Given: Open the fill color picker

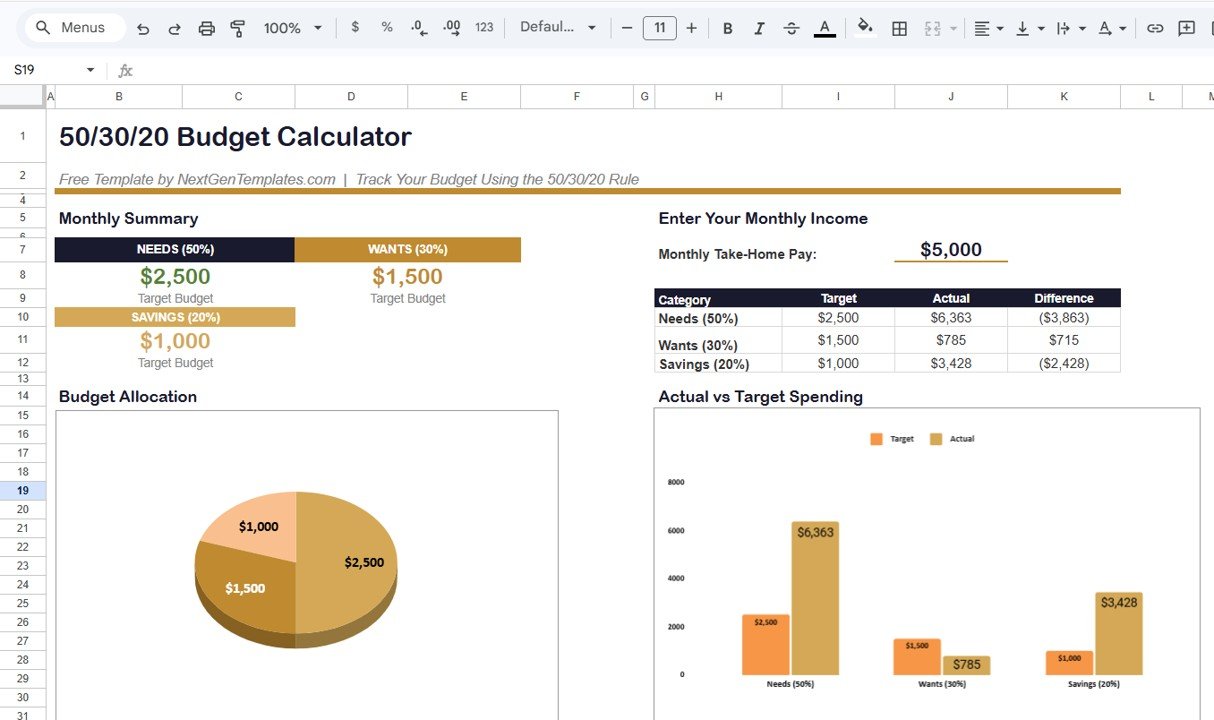Looking at the screenshot, I should 865,28.
